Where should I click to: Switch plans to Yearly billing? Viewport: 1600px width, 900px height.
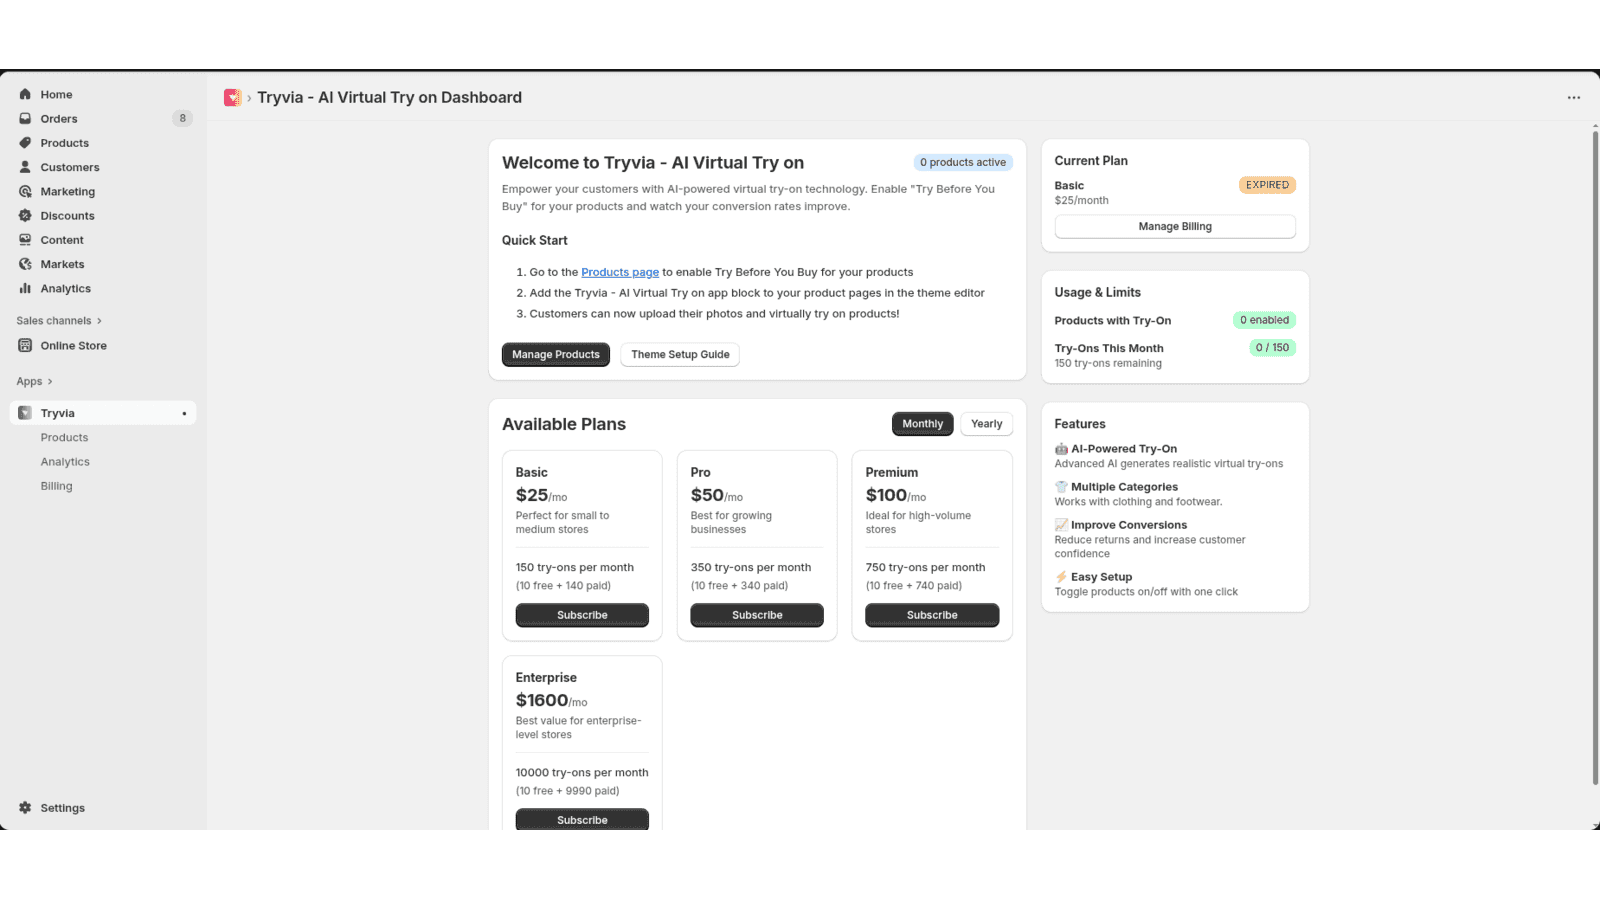[x=986, y=424]
